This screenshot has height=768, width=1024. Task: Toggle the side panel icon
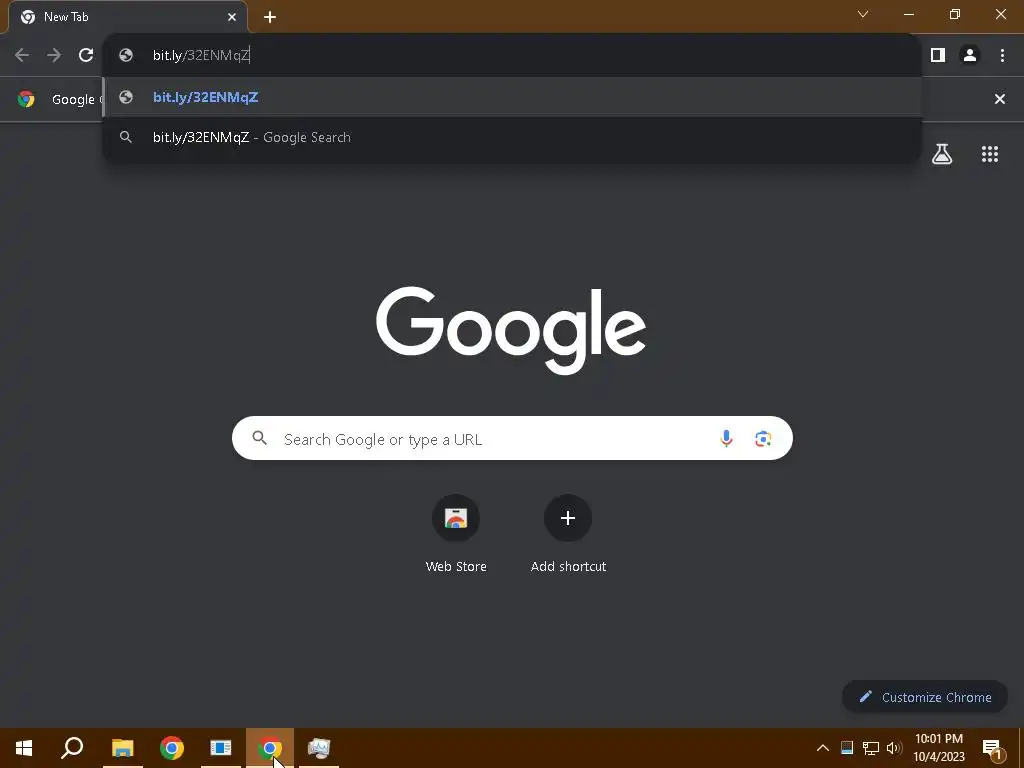(938, 55)
